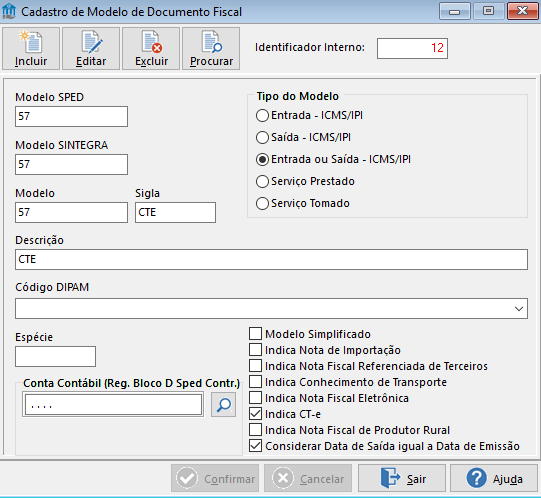541x498 pixels.
Task: Select Saída - ICMS/IPI radio option
Action: pyautogui.click(x=262, y=137)
